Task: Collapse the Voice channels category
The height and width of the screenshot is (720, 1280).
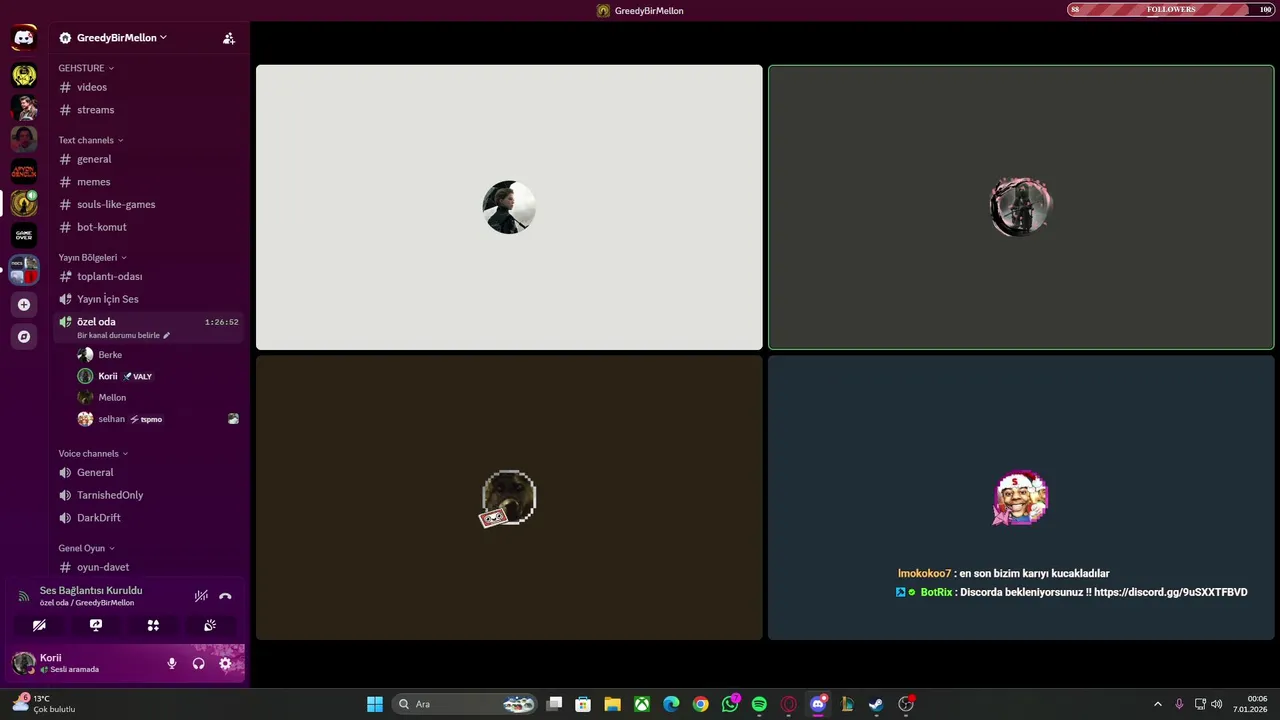Action: [x=93, y=453]
